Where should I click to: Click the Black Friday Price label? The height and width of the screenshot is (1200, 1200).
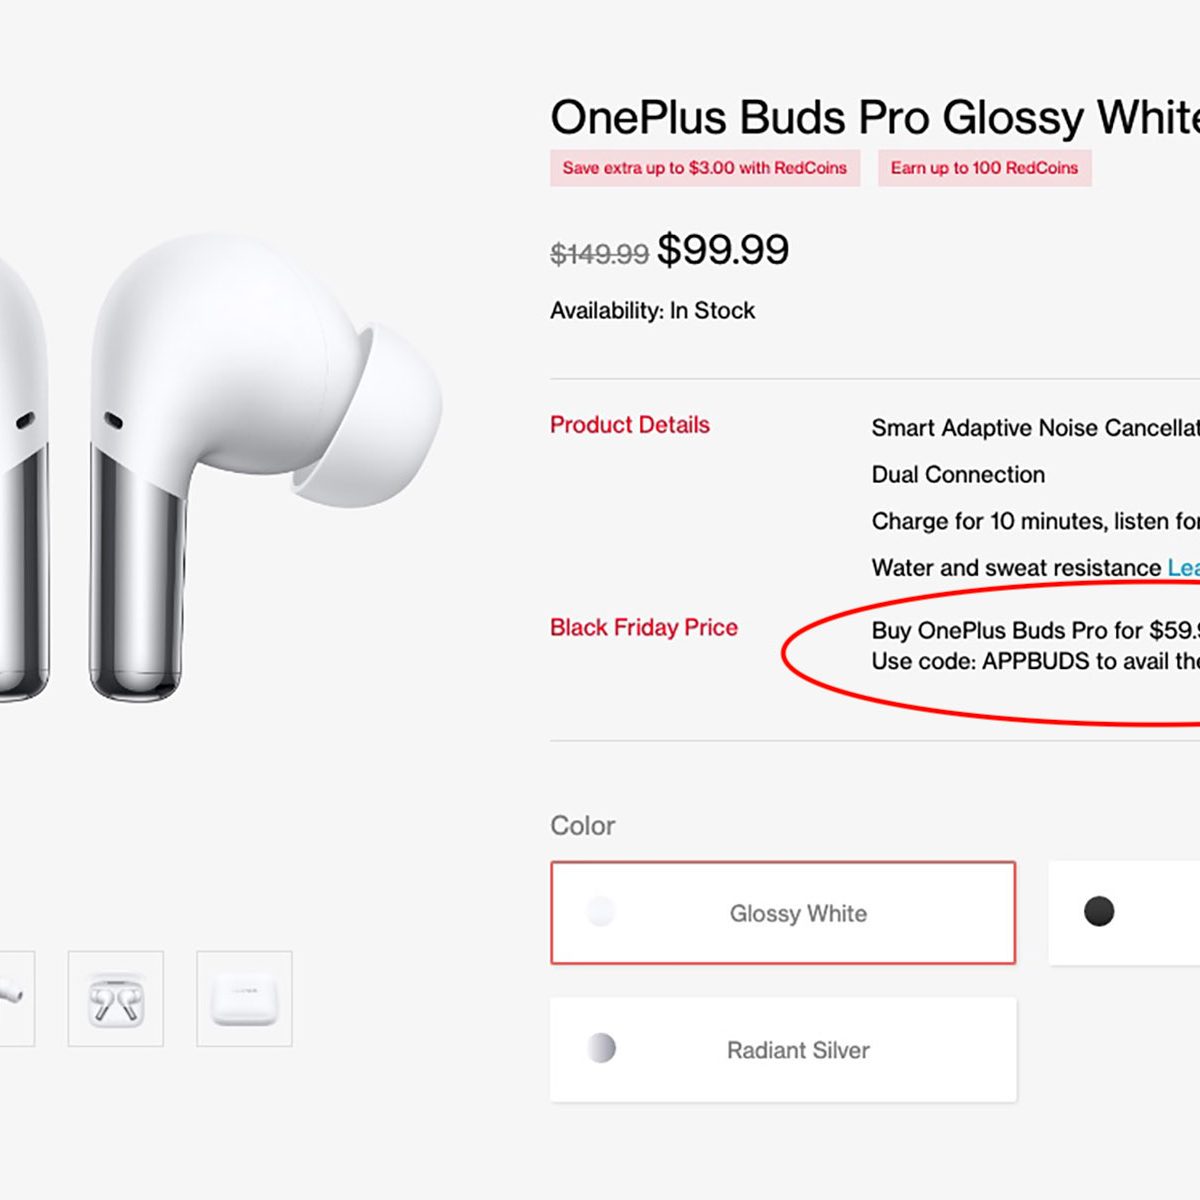click(644, 628)
